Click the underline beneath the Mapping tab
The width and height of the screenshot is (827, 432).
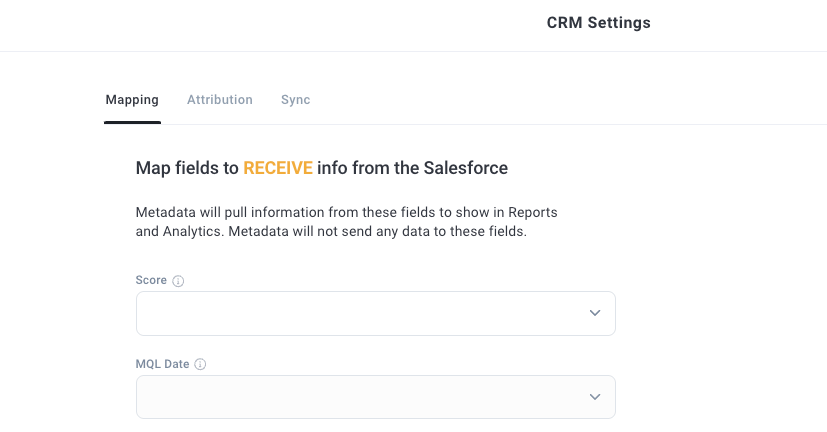pyautogui.click(x=132, y=122)
